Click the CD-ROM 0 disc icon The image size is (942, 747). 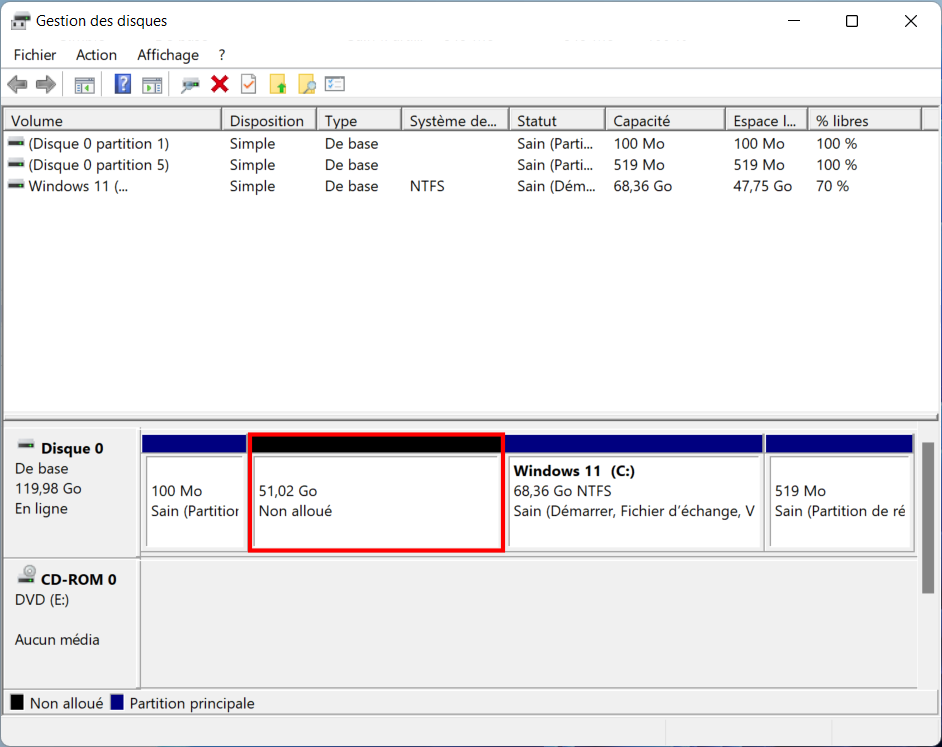(x=27, y=575)
